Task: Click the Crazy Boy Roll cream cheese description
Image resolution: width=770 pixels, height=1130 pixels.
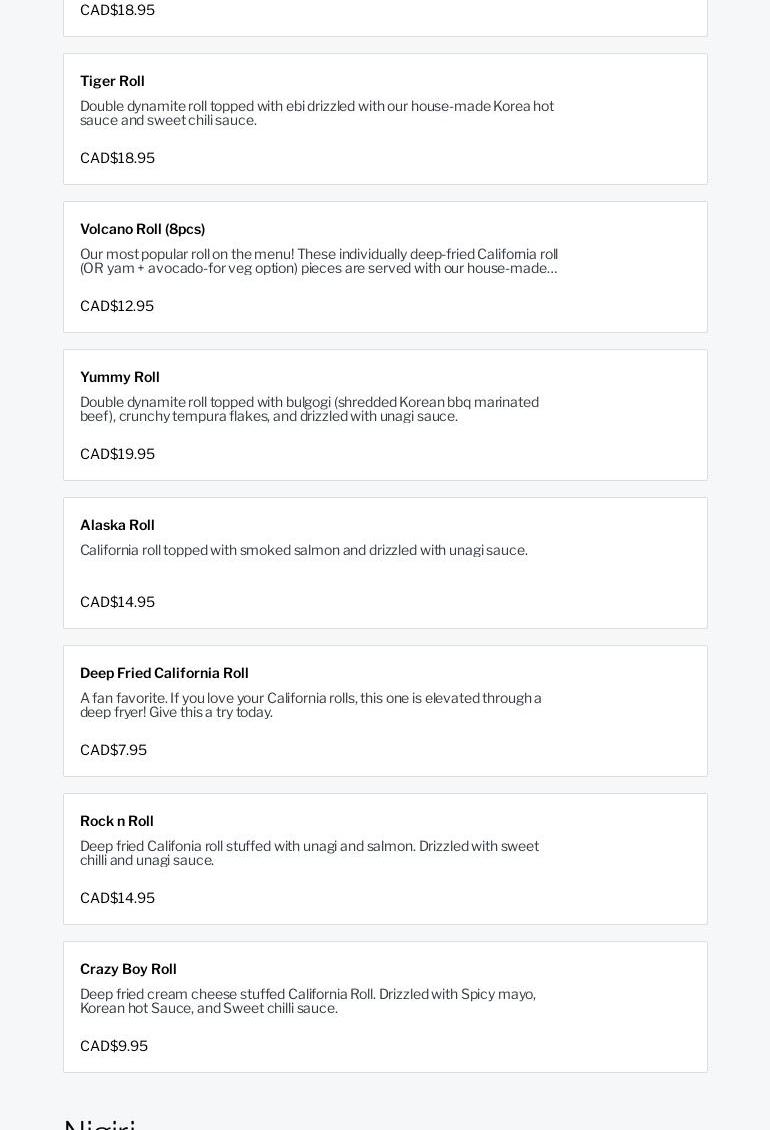Action: (x=307, y=1001)
